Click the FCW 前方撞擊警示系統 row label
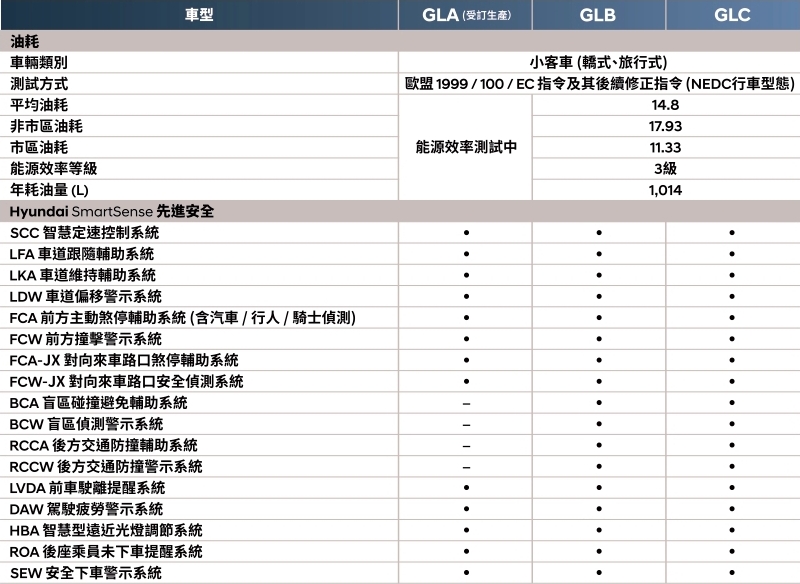This screenshot has height=584, width=800. (x=85, y=339)
